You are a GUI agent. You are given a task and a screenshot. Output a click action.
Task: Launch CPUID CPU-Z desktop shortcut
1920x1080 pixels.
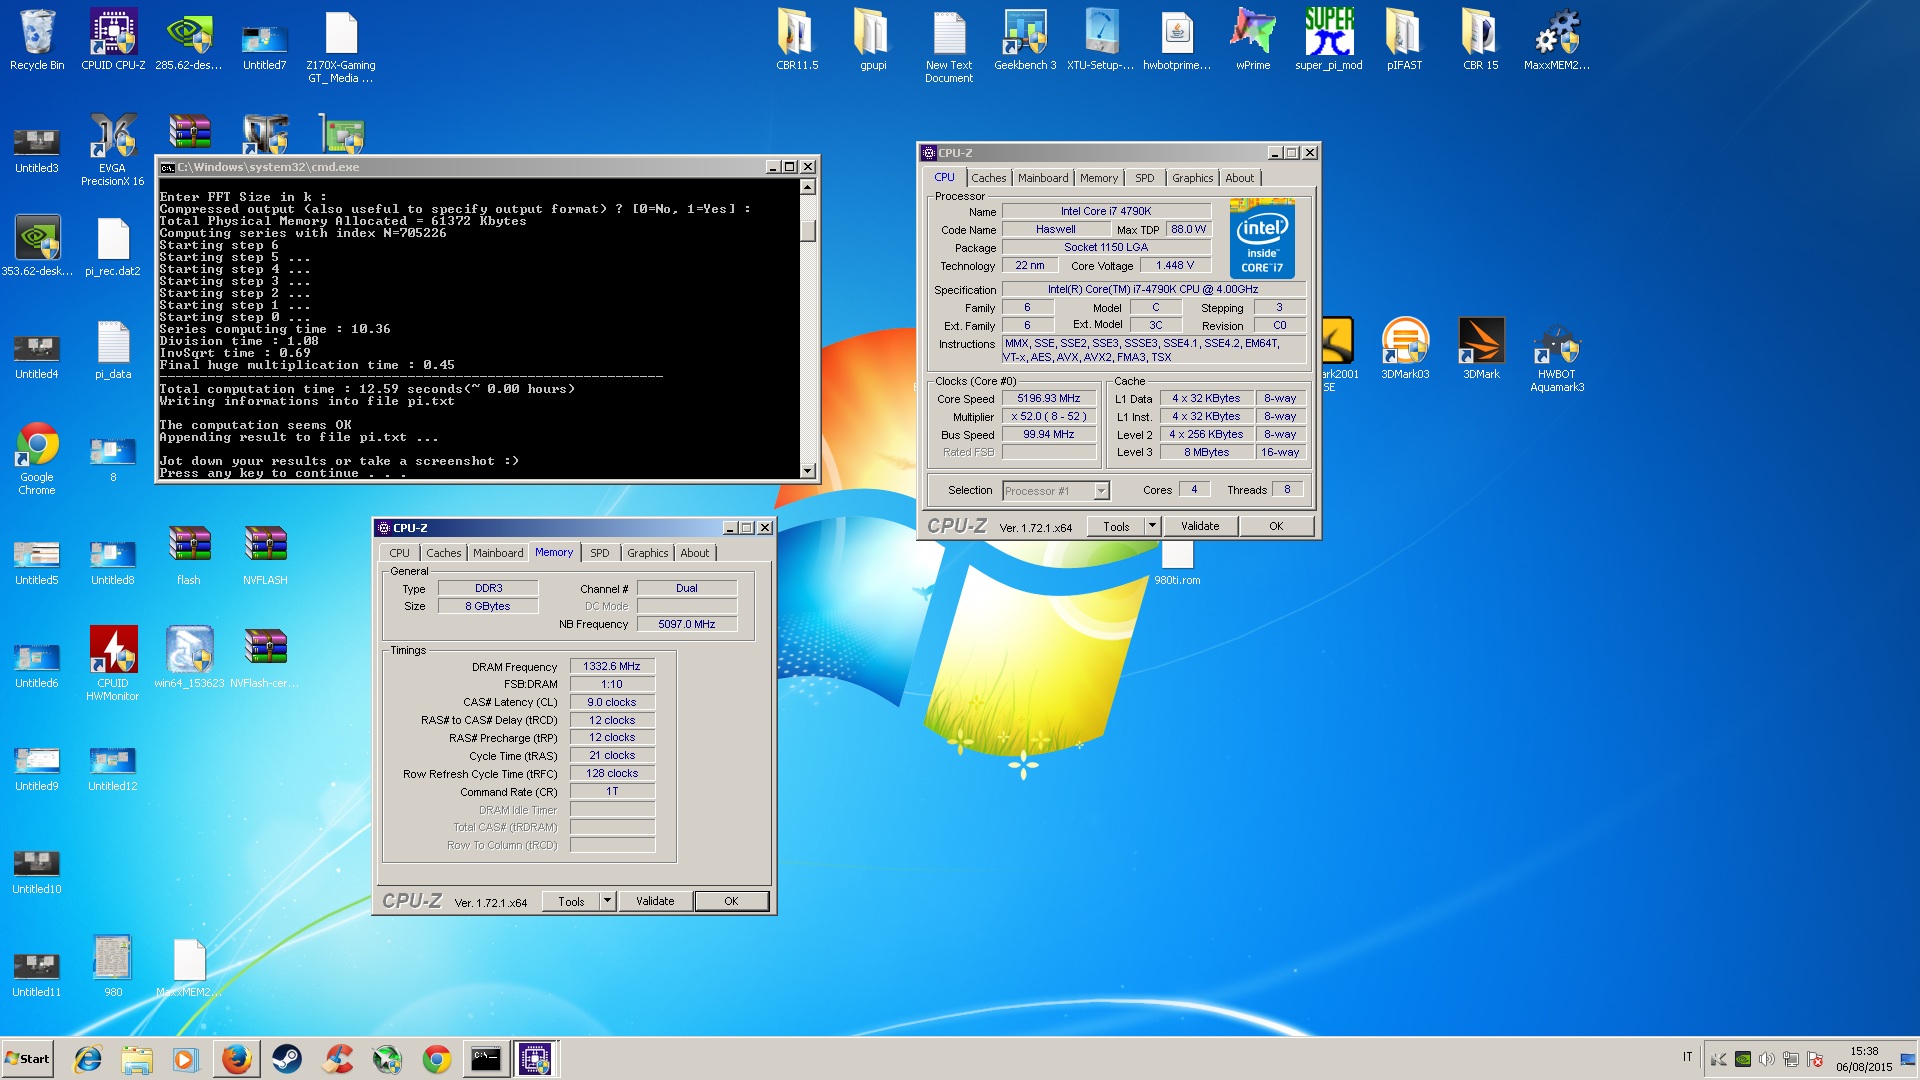coord(113,40)
